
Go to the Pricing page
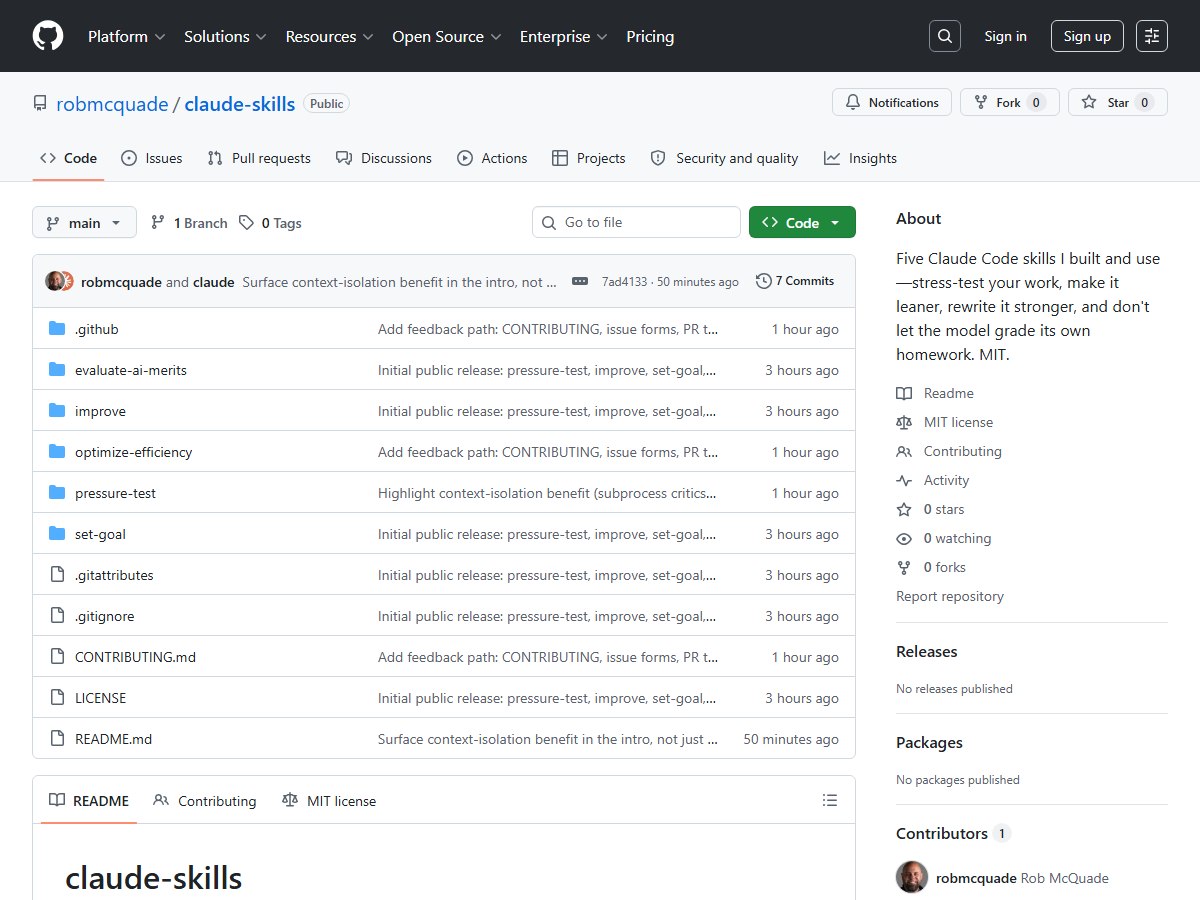[x=650, y=36]
